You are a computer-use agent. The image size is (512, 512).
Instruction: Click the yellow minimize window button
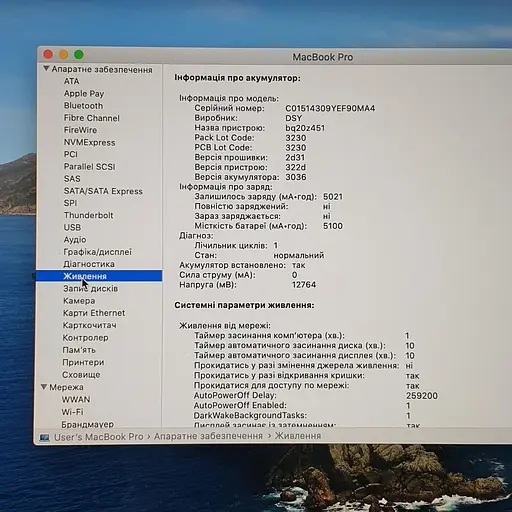[x=63, y=54]
